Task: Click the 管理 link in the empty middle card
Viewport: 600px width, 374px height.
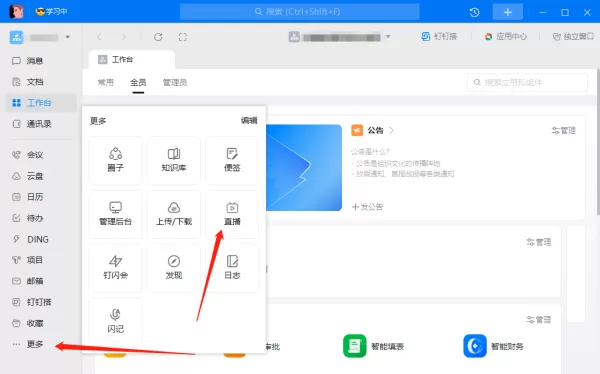Action: 539,242
